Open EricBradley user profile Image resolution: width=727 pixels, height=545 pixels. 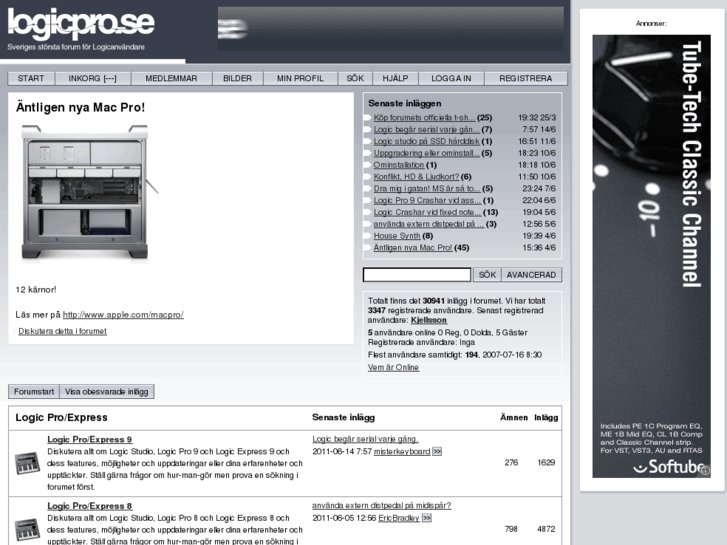point(399,518)
